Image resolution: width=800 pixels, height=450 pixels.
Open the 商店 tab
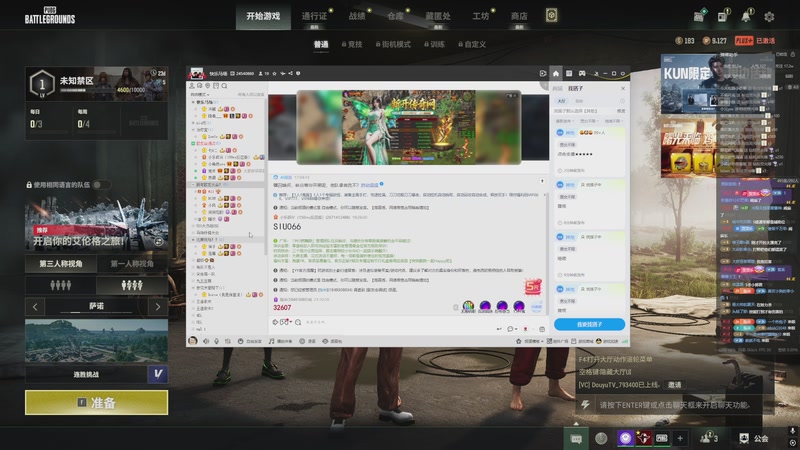[x=519, y=16]
